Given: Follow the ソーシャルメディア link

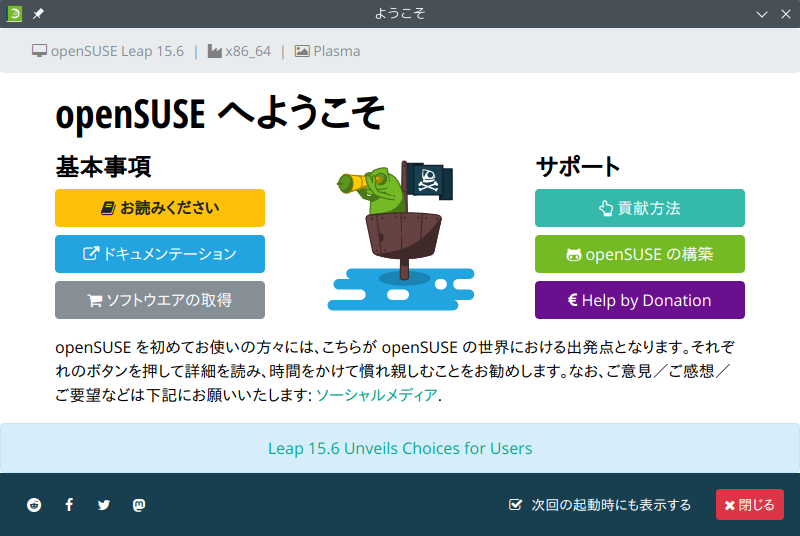Looking at the screenshot, I should pos(377,395).
